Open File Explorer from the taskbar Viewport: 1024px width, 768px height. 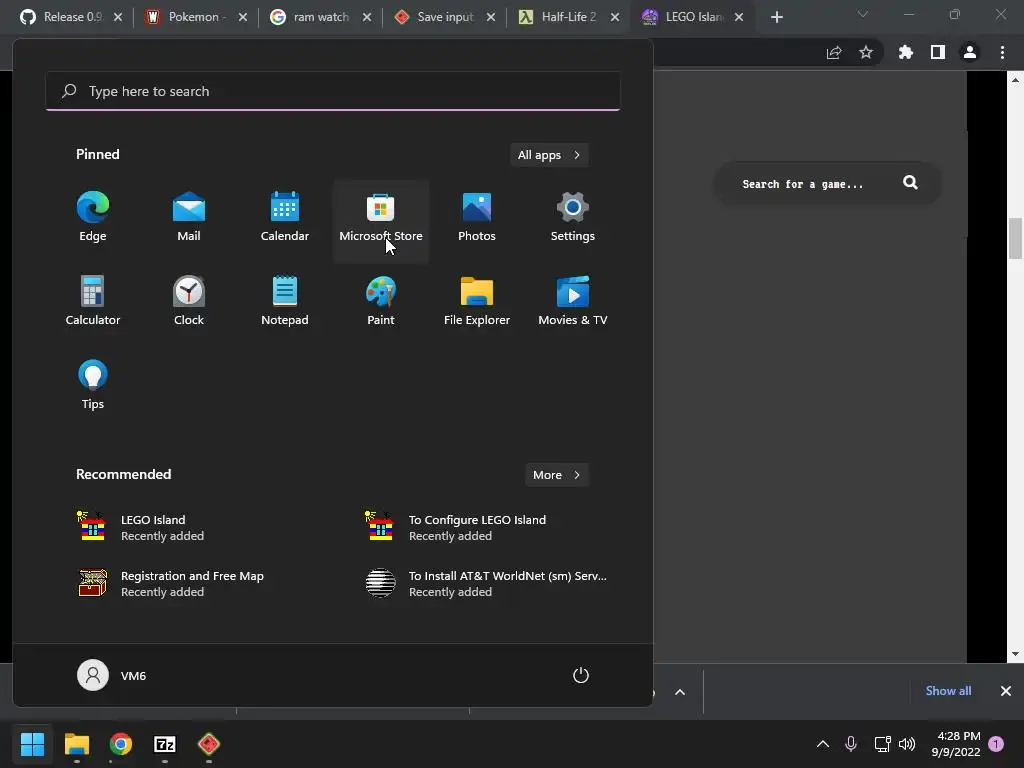click(77, 744)
